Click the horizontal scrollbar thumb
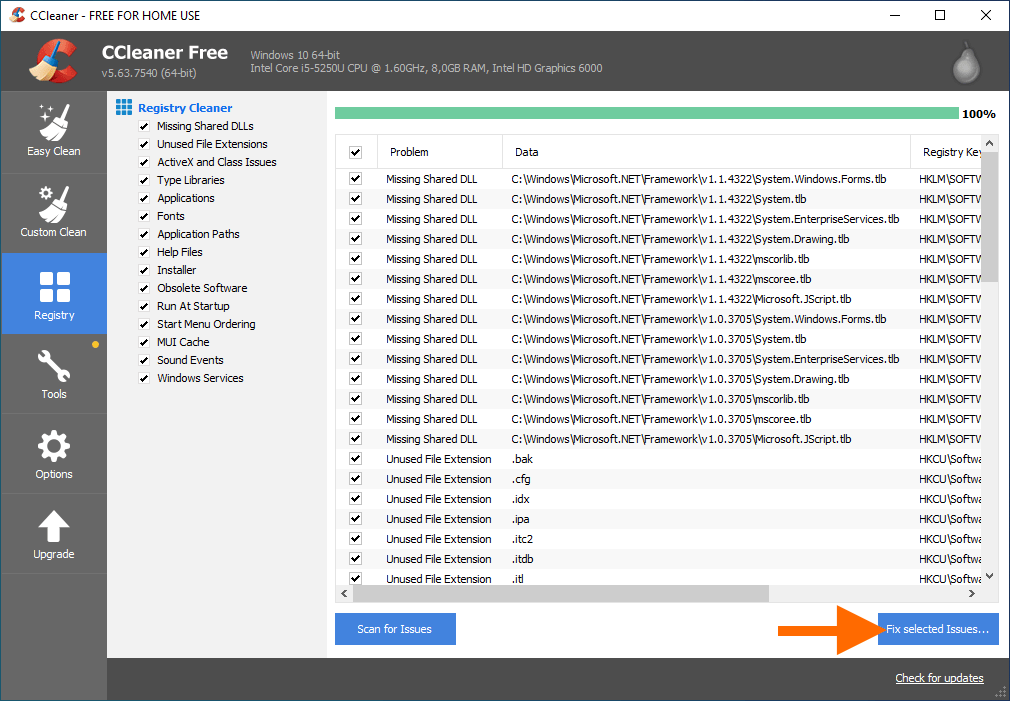Image resolution: width=1010 pixels, height=701 pixels. point(561,593)
